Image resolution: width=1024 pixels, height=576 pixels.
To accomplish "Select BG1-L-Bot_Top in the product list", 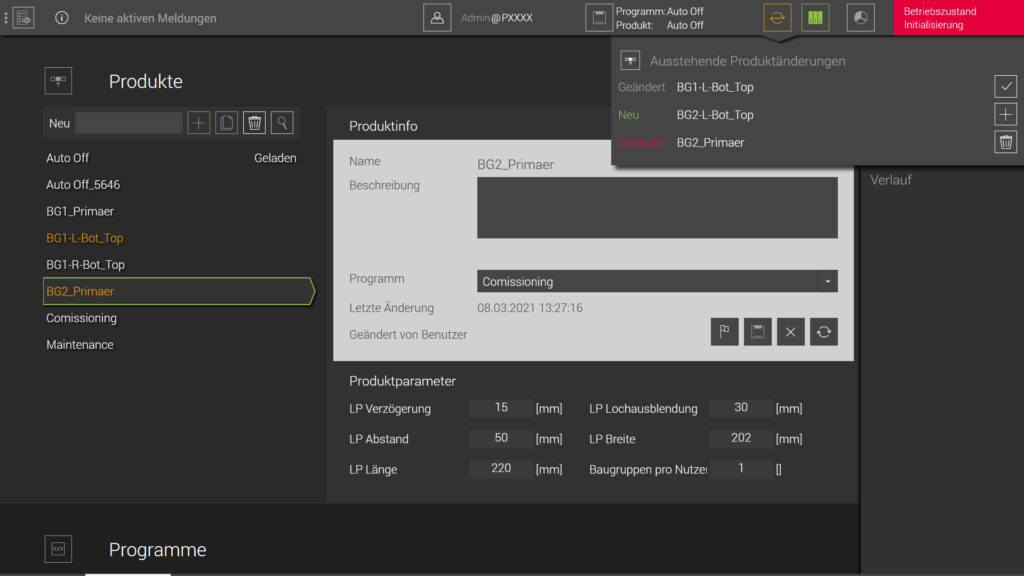I will tap(85, 238).
